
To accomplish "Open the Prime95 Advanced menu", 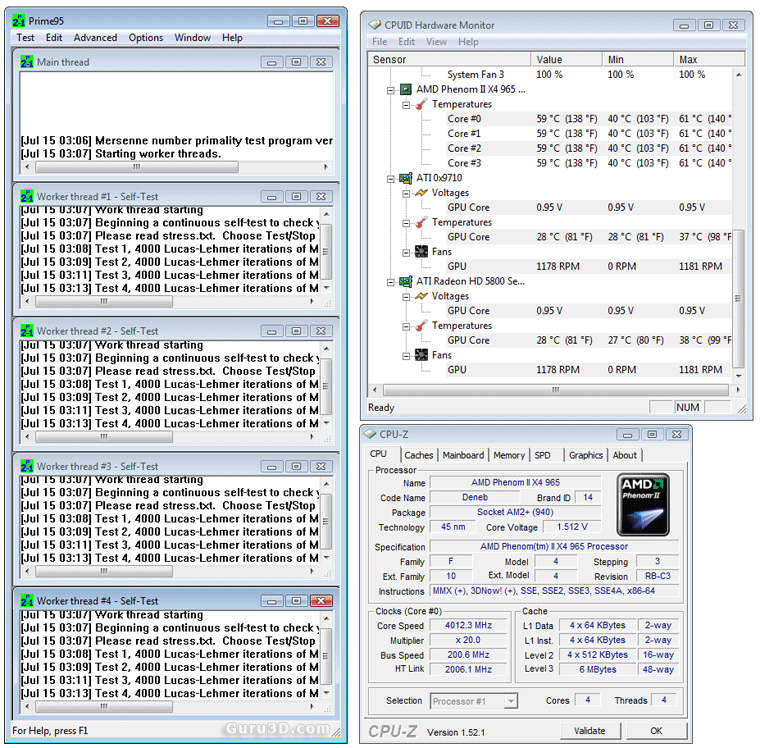I will point(95,38).
